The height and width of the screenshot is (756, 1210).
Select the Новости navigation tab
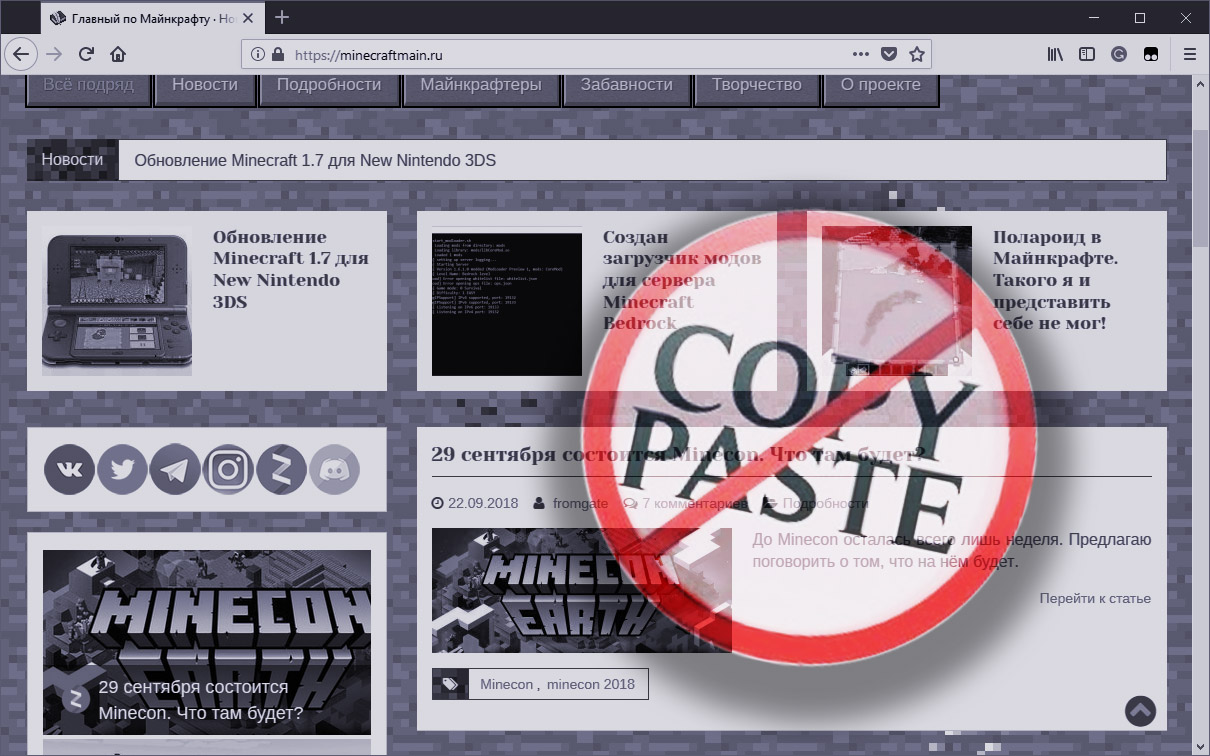(204, 85)
